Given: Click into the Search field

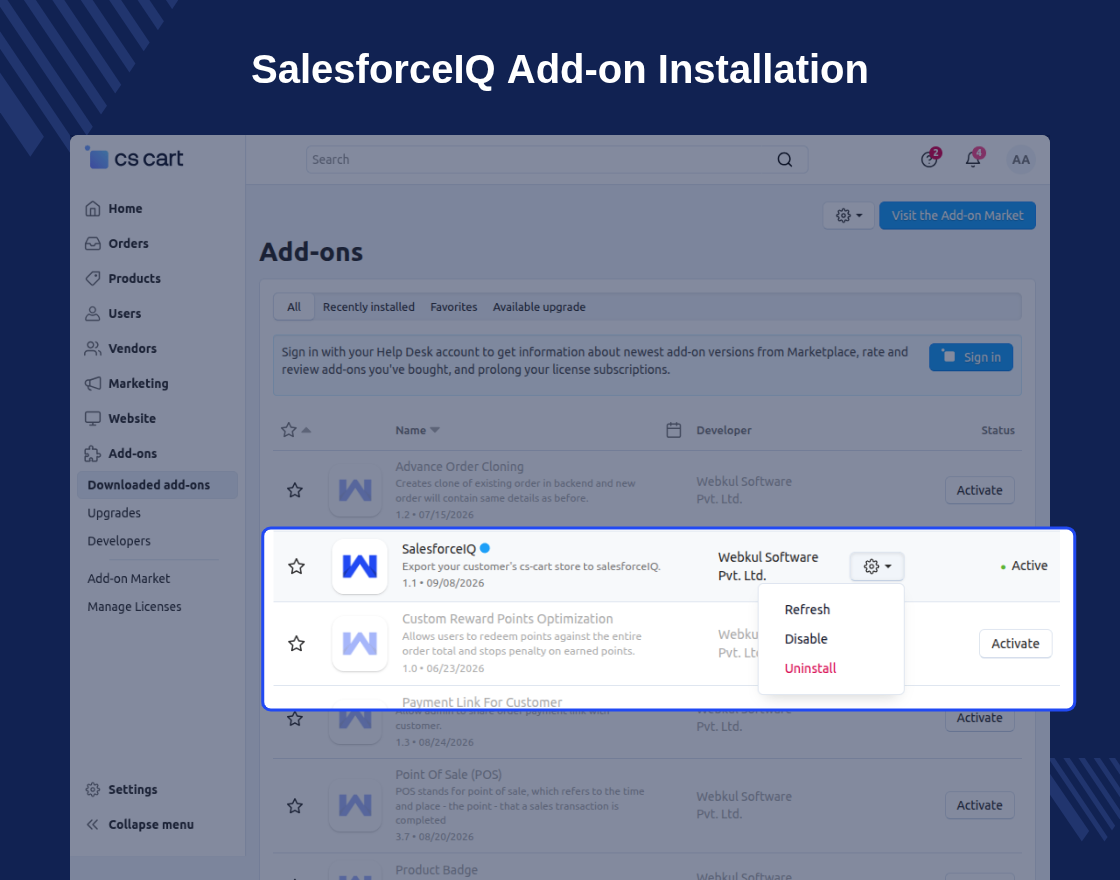Looking at the screenshot, I should [x=556, y=159].
